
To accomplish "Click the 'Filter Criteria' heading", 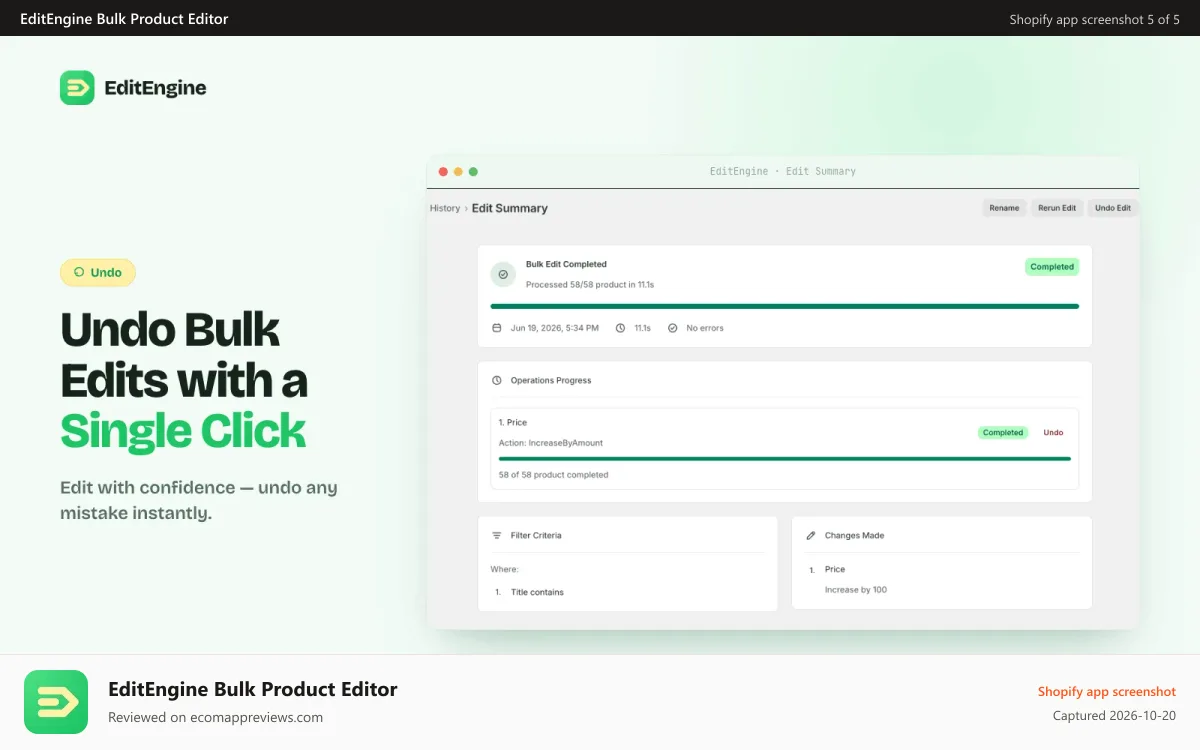I will point(536,536).
